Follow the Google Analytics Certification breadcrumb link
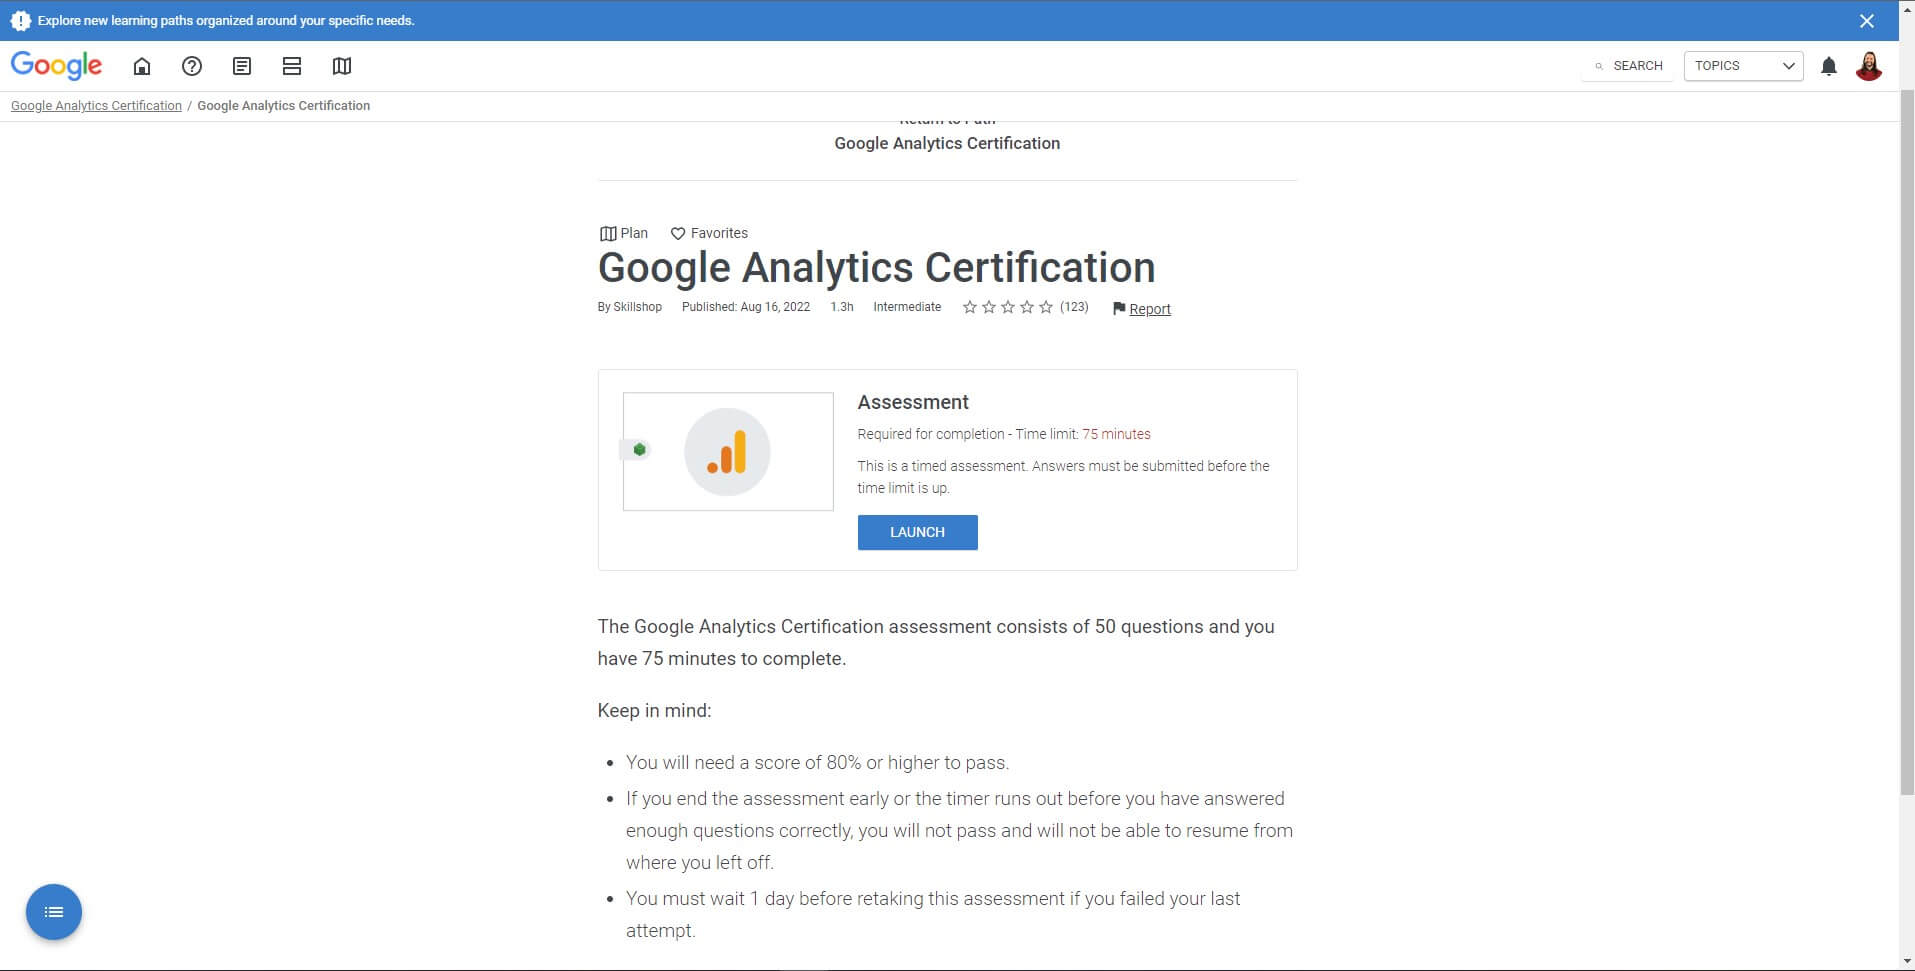The image size is (1915, 971). [96, 105]
